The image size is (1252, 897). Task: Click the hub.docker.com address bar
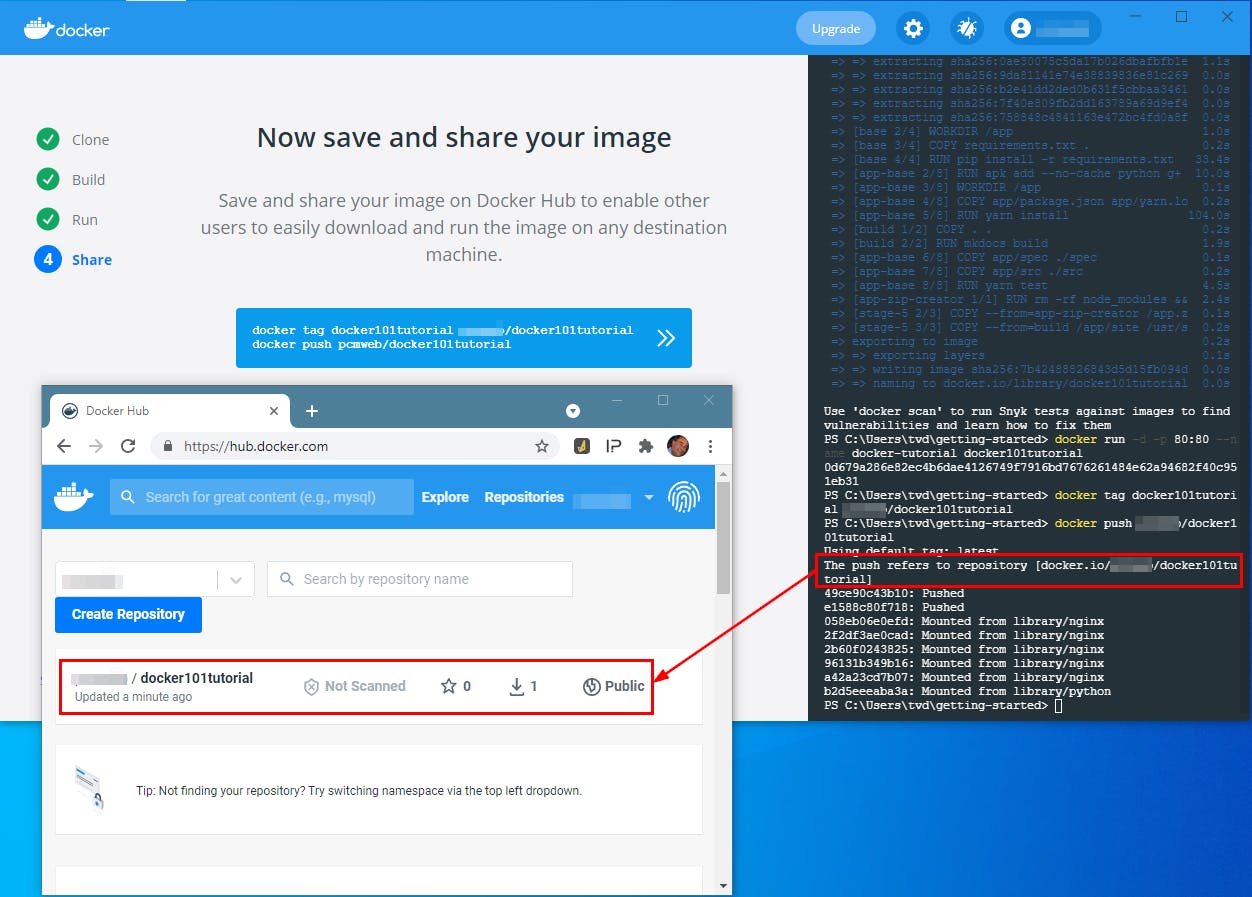point(355,446)
